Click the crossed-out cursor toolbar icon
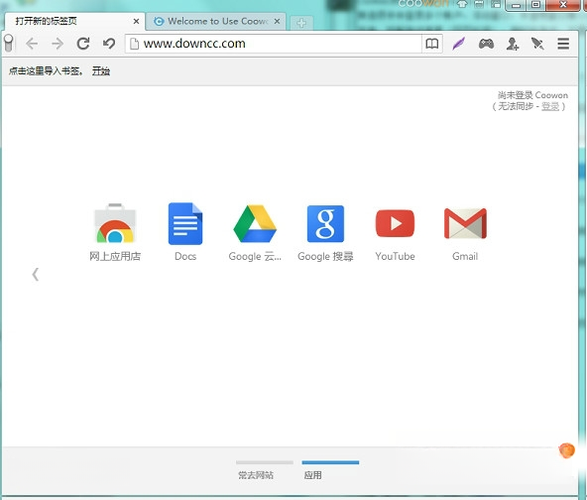 click(x=538, y=44)
